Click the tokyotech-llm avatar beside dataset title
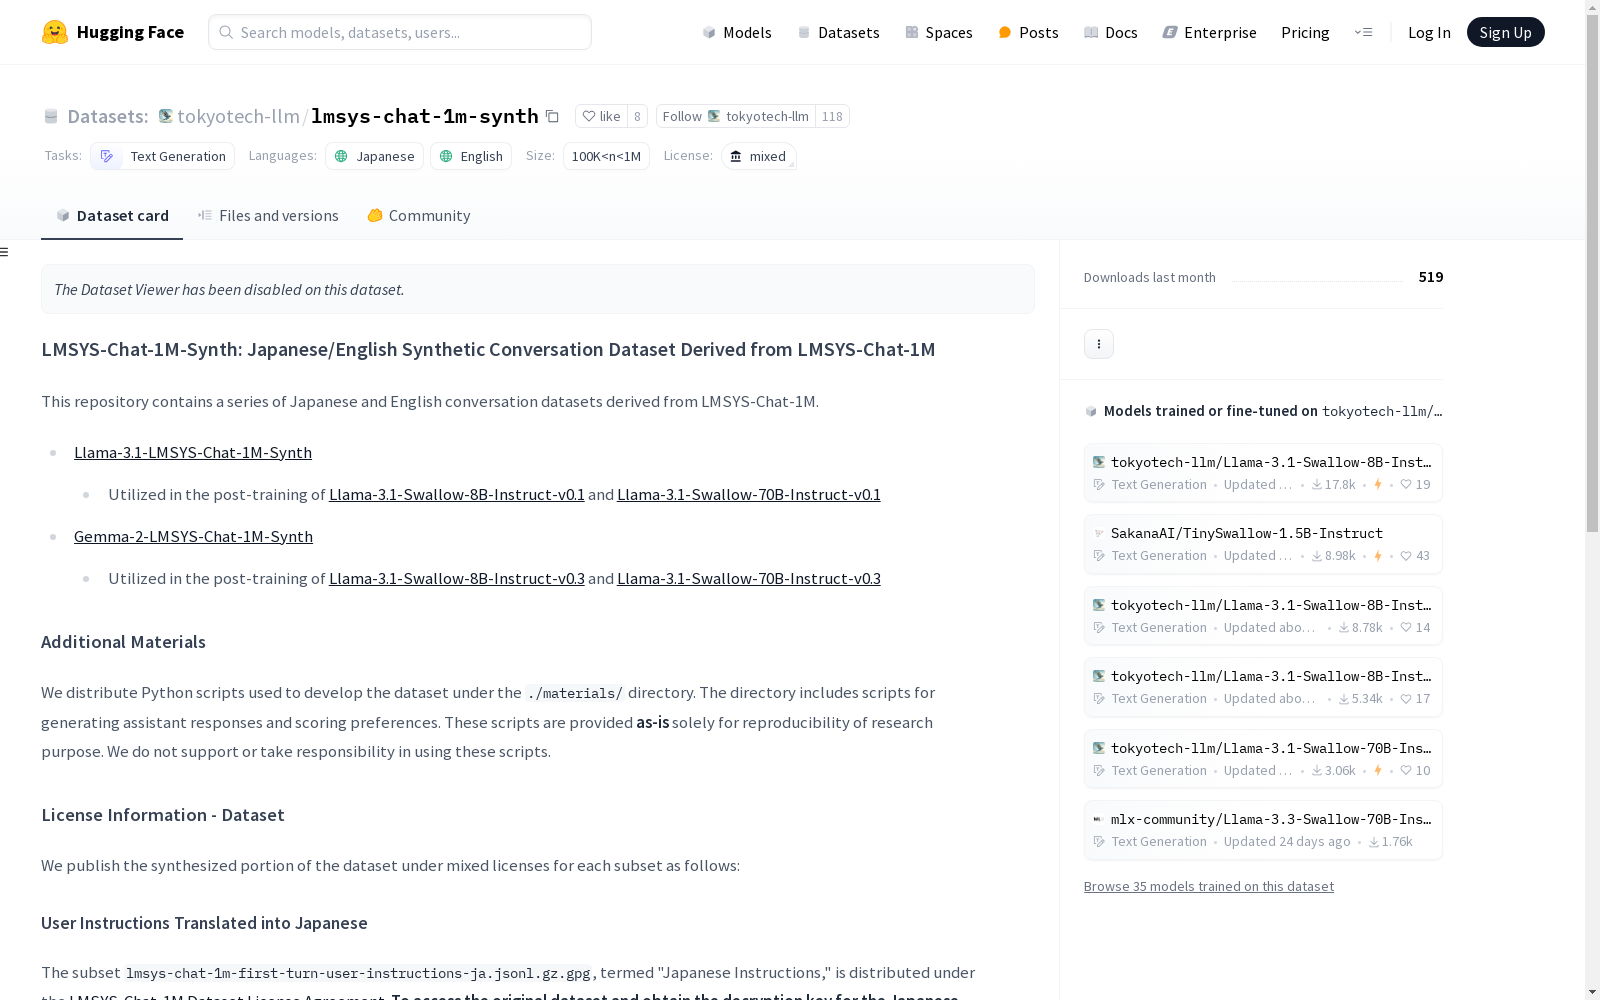The width and height of the screenshot is (1600, 1000). coord(165,116)
